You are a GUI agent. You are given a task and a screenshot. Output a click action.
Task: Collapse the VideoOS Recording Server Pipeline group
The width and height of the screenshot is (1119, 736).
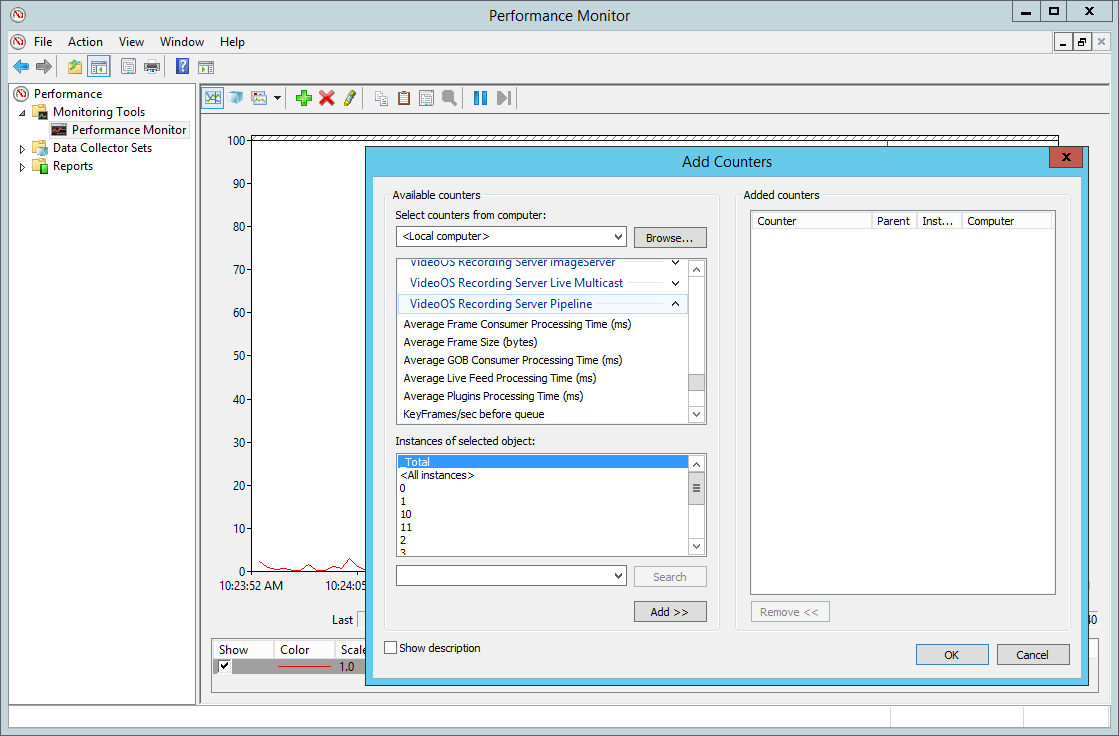pos(675,304)
